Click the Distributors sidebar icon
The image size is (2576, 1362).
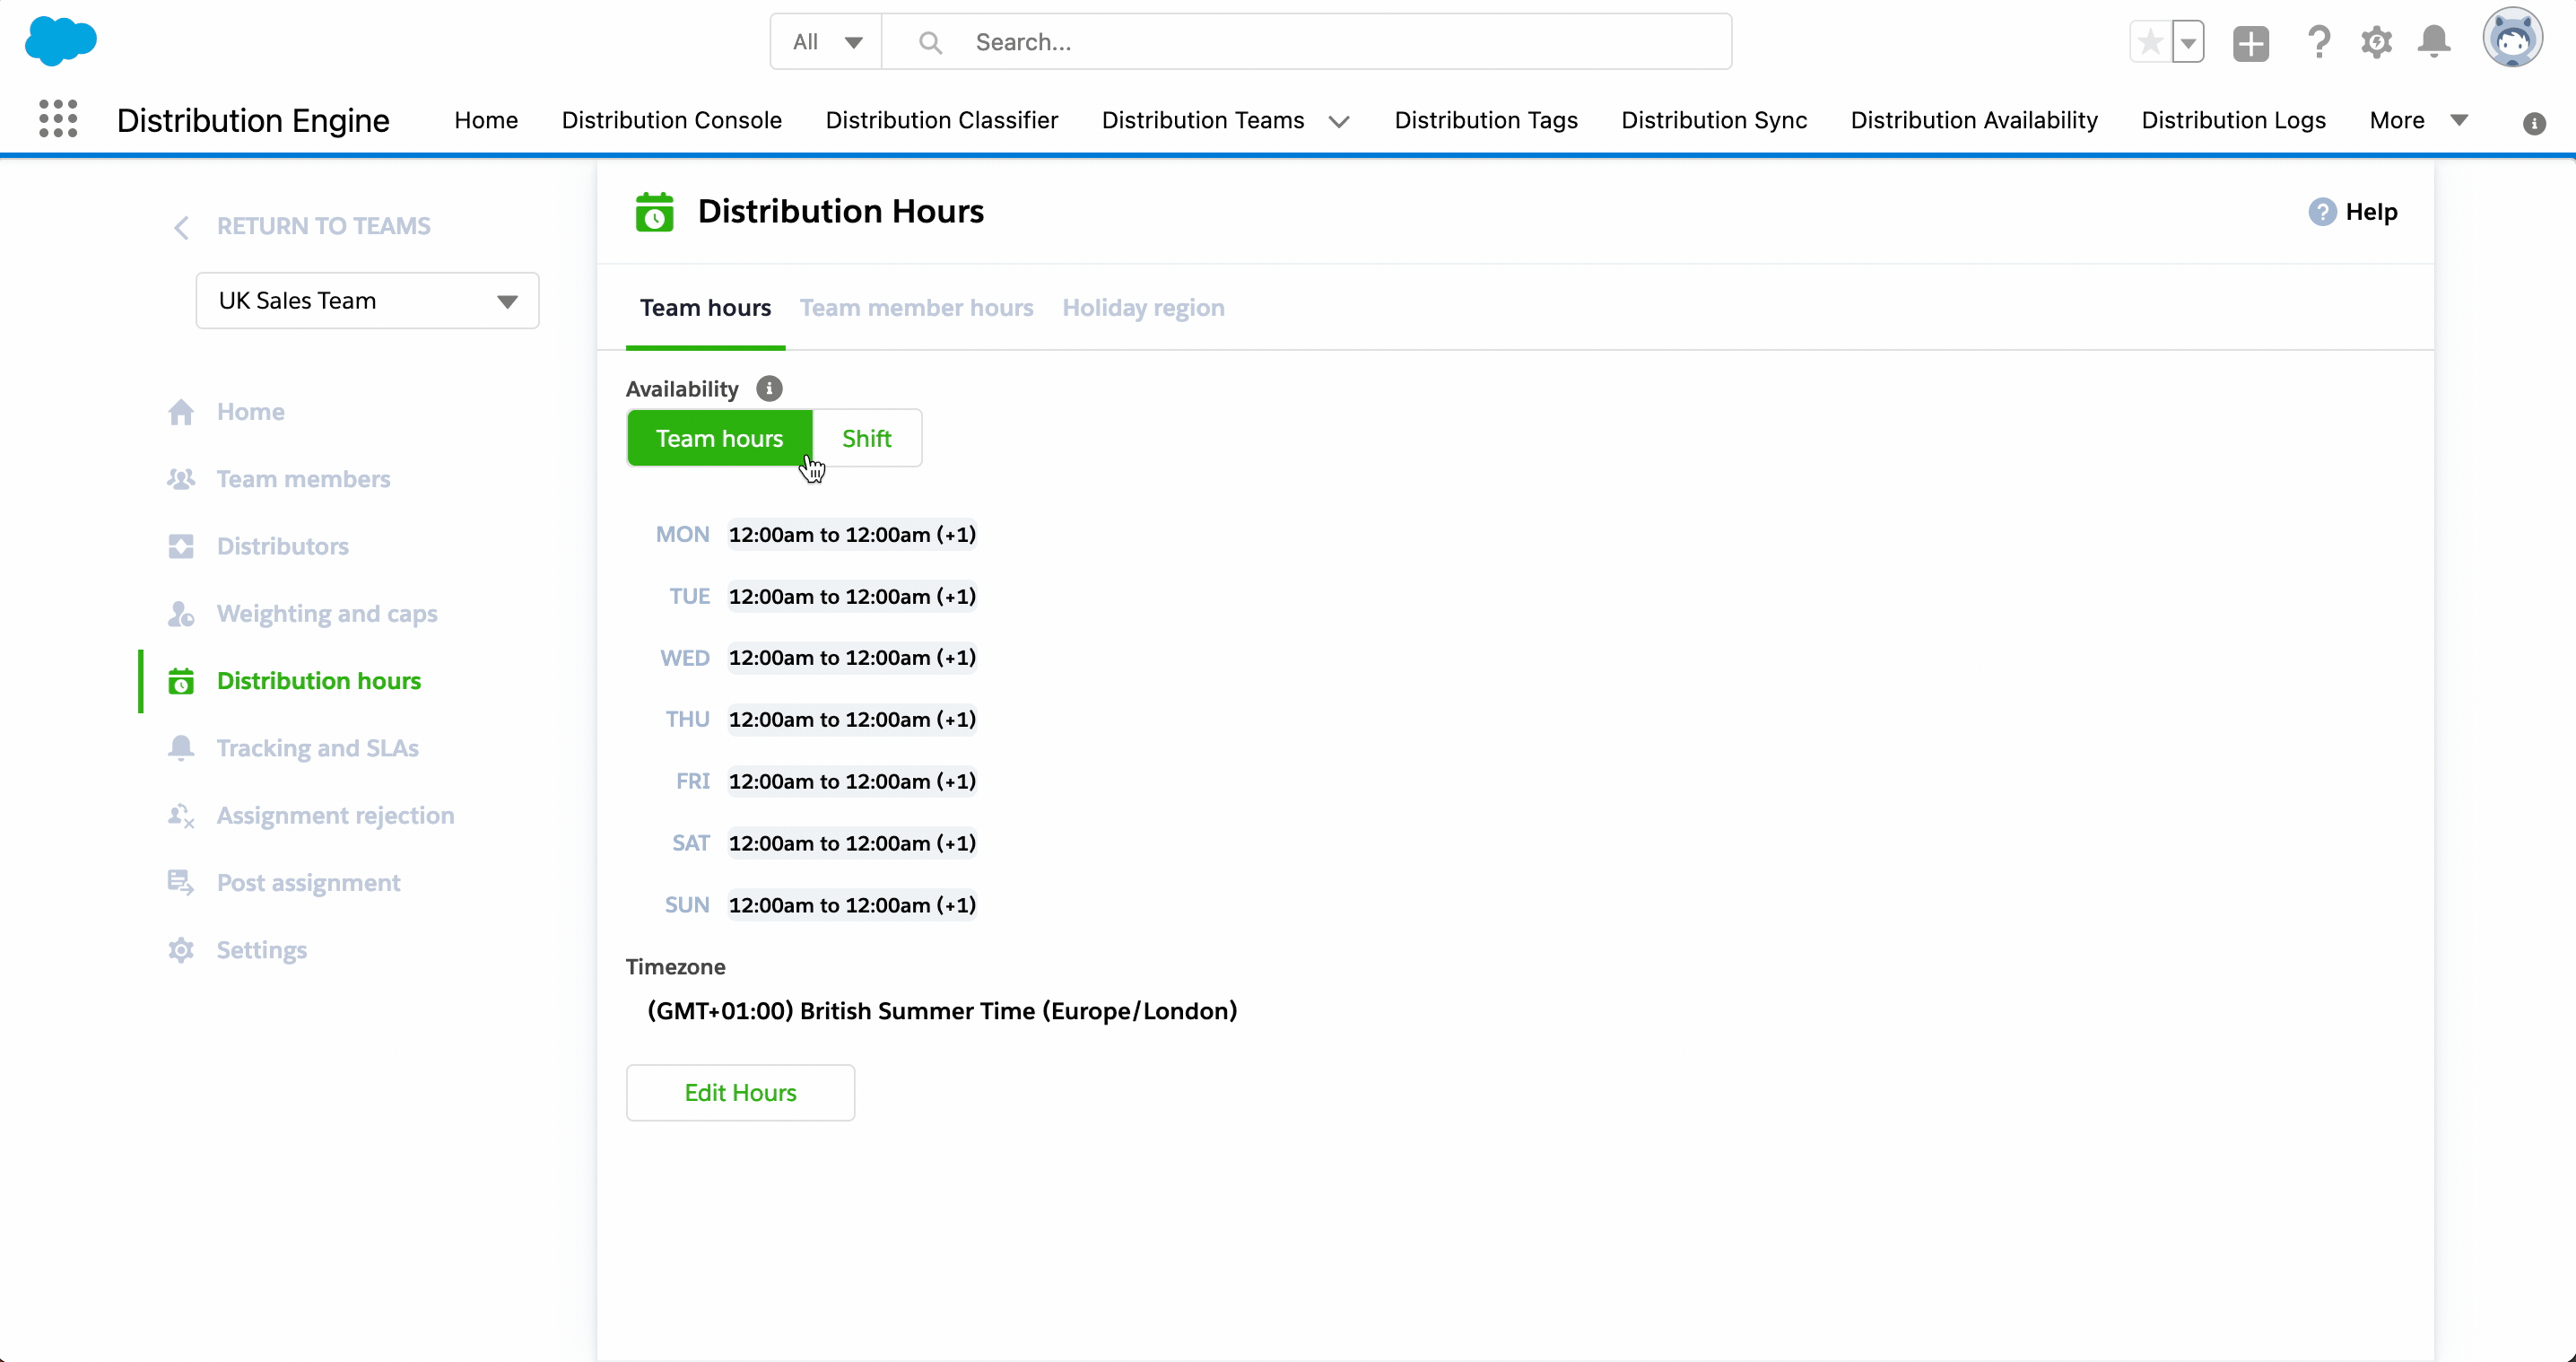point(181,546)
